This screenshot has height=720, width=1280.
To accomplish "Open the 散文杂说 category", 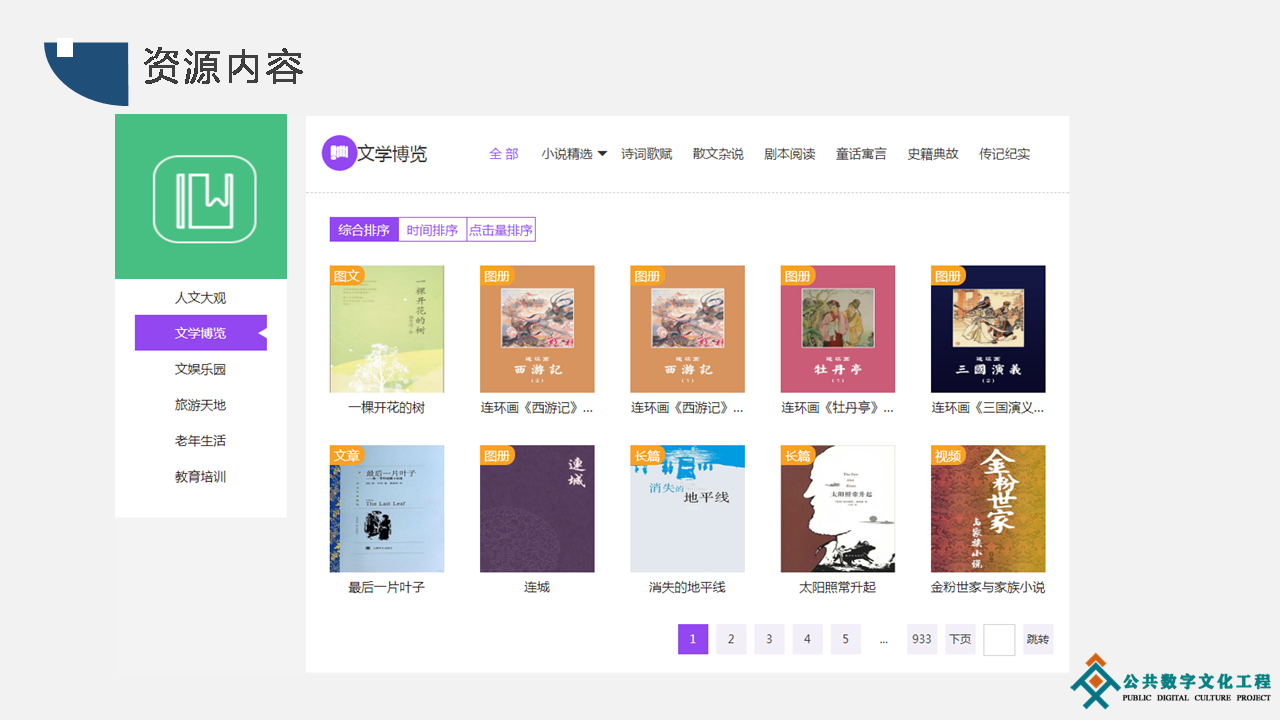I will pyautogui.click(x=718, y=154).
